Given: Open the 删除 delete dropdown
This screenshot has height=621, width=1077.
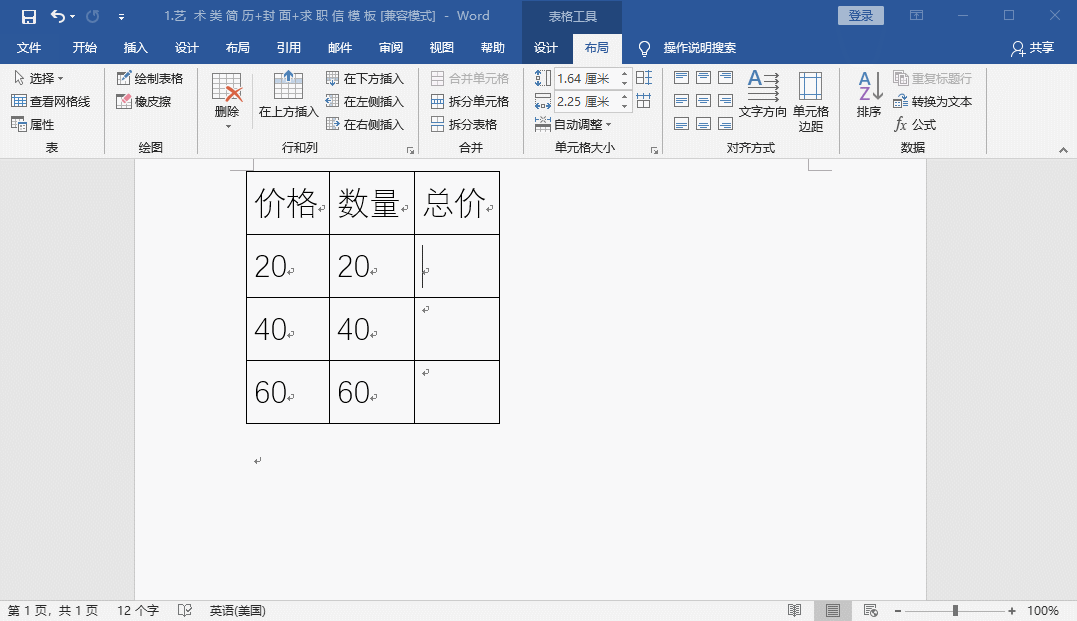Looking at the screenshot, I should click(x=227, y=101).
